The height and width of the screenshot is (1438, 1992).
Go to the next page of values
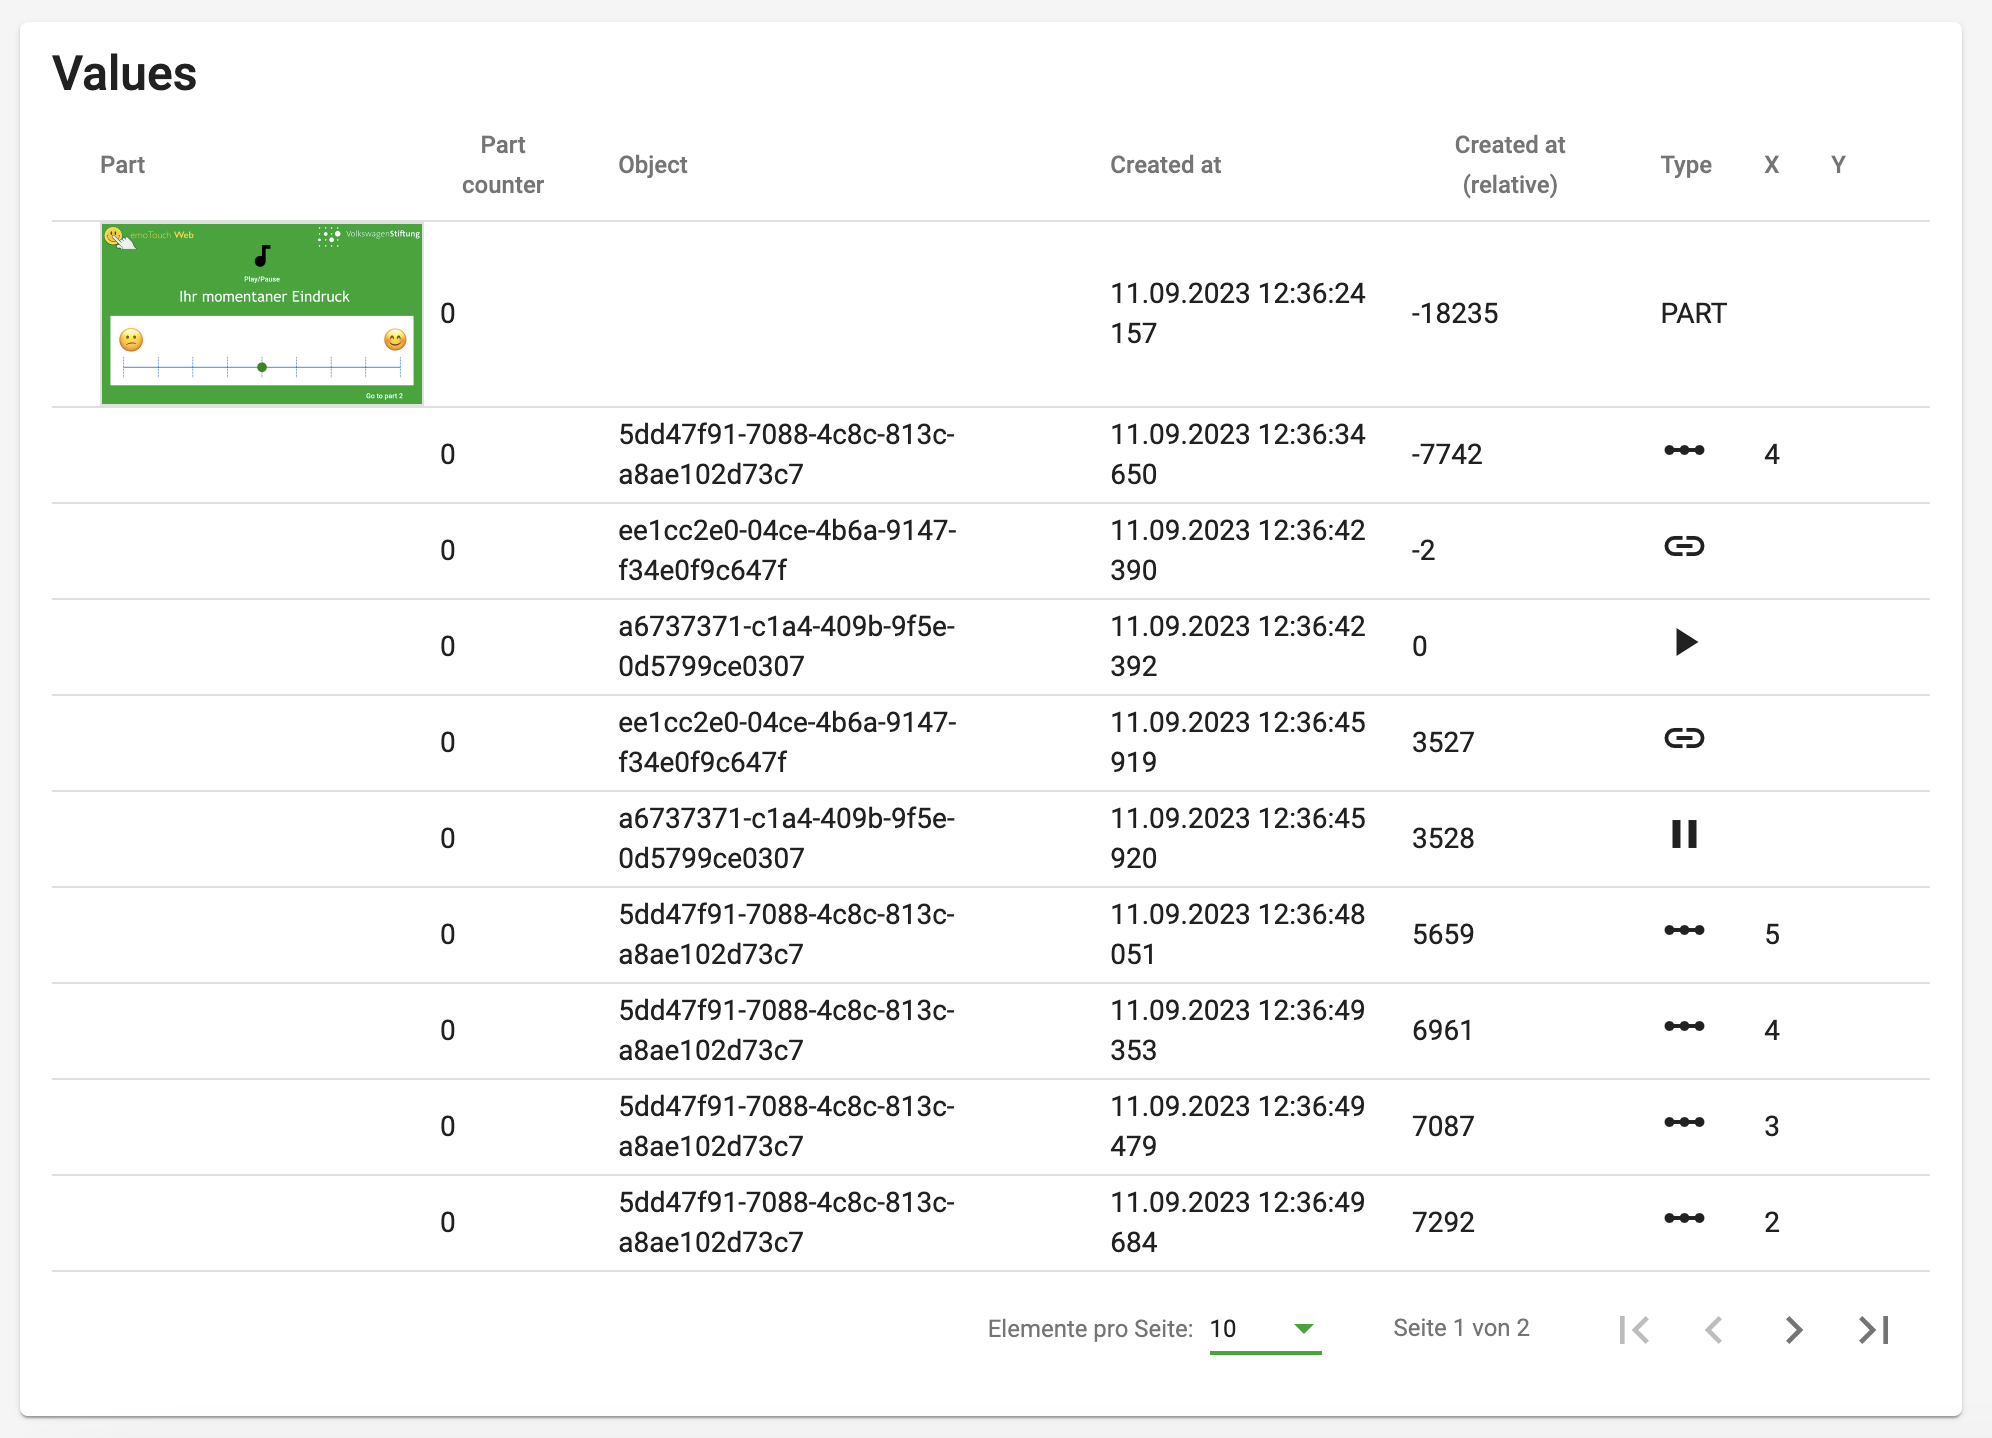[x=1794, y=1329]
